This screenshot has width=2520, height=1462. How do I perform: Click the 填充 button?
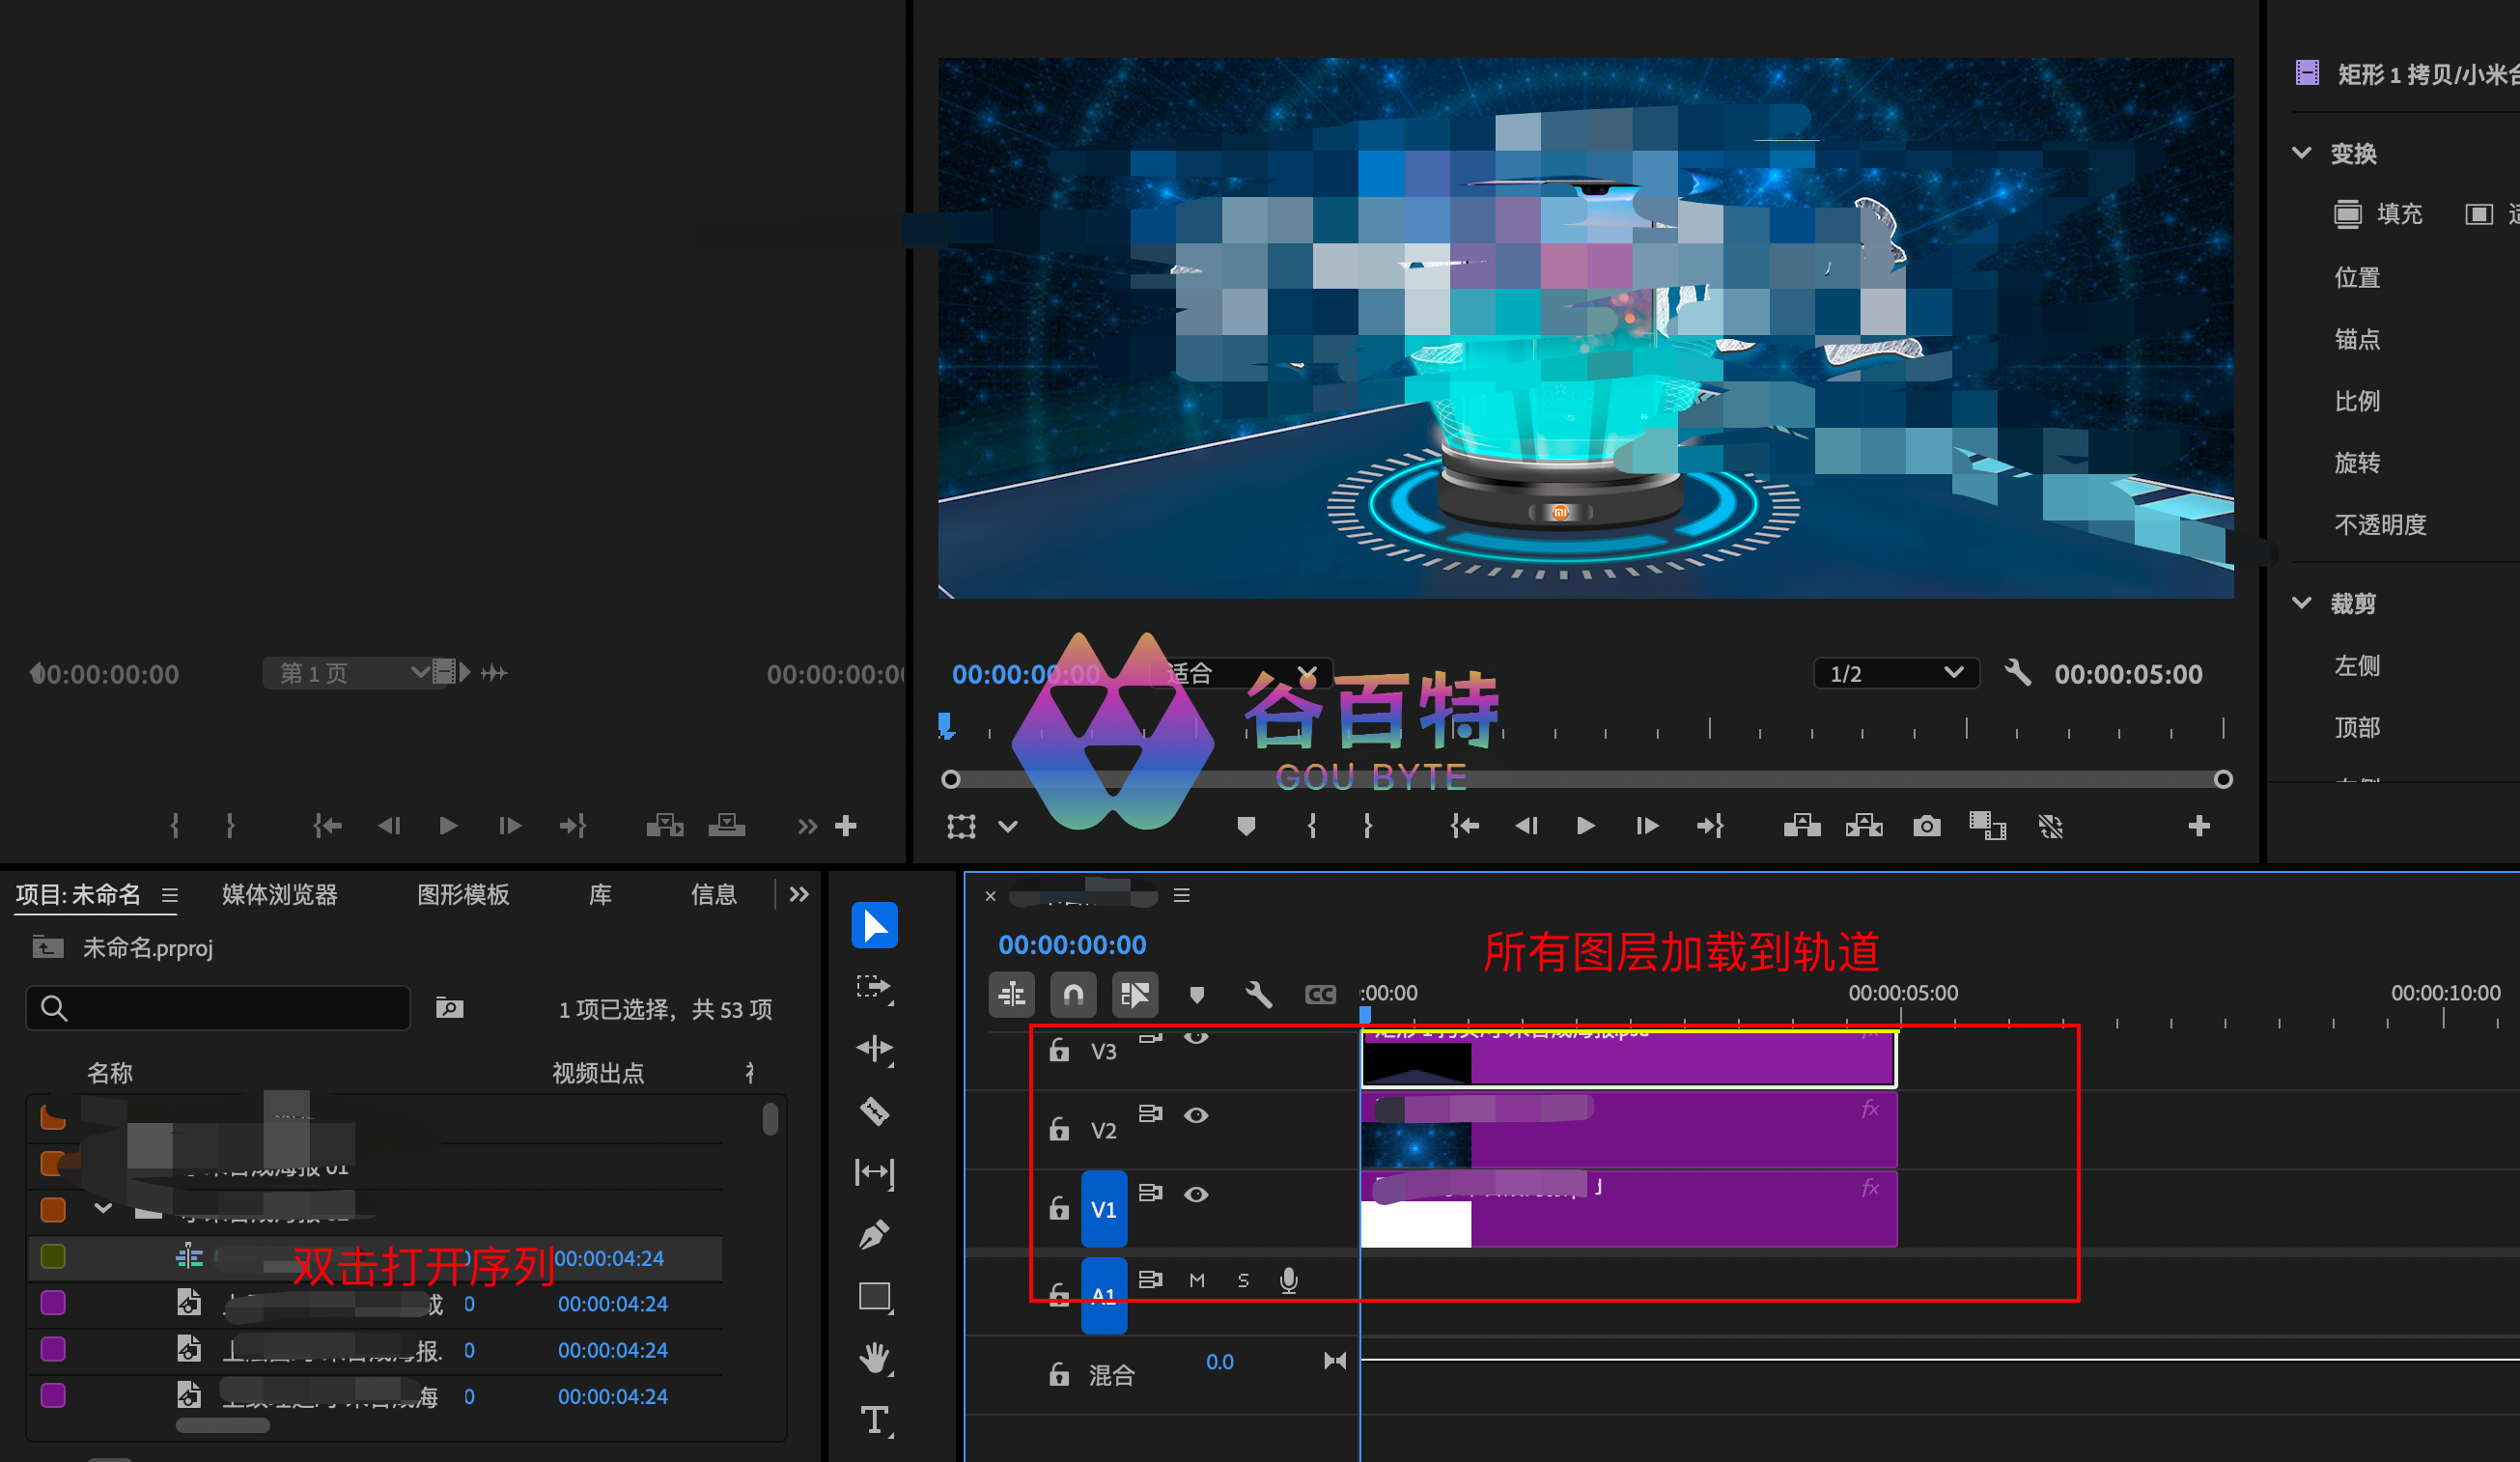click(2378, 214)
